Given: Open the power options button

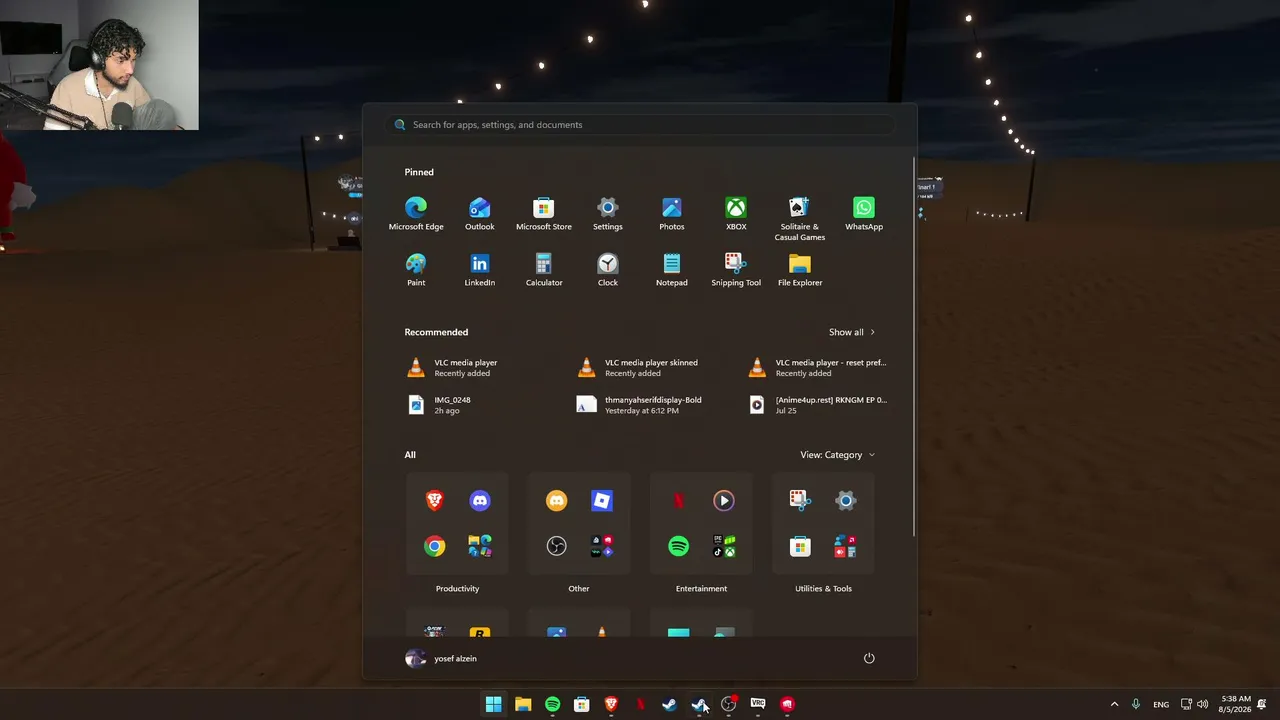Looking at the screenshot, I should point(869,658).
